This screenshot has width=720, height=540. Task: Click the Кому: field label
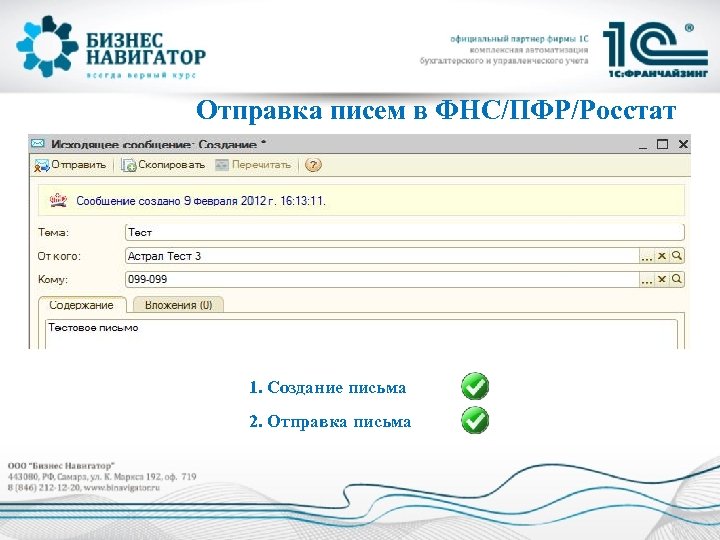53,279
